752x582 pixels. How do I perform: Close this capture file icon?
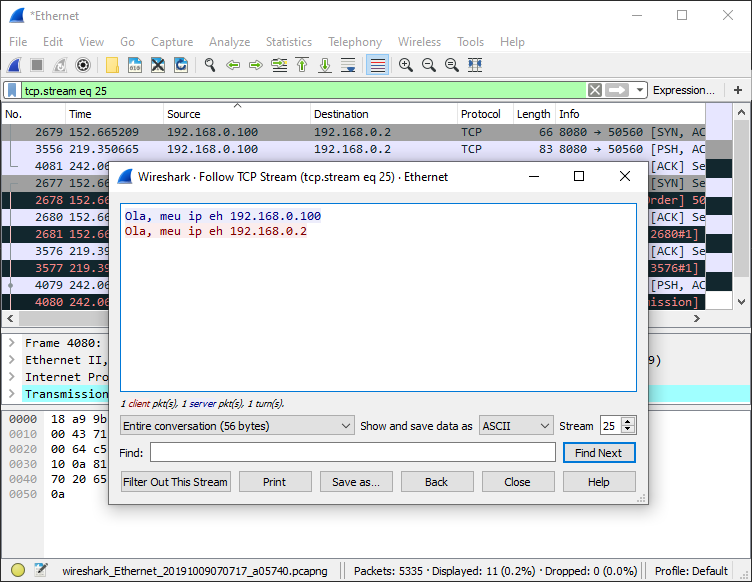(x=158, y=65)
